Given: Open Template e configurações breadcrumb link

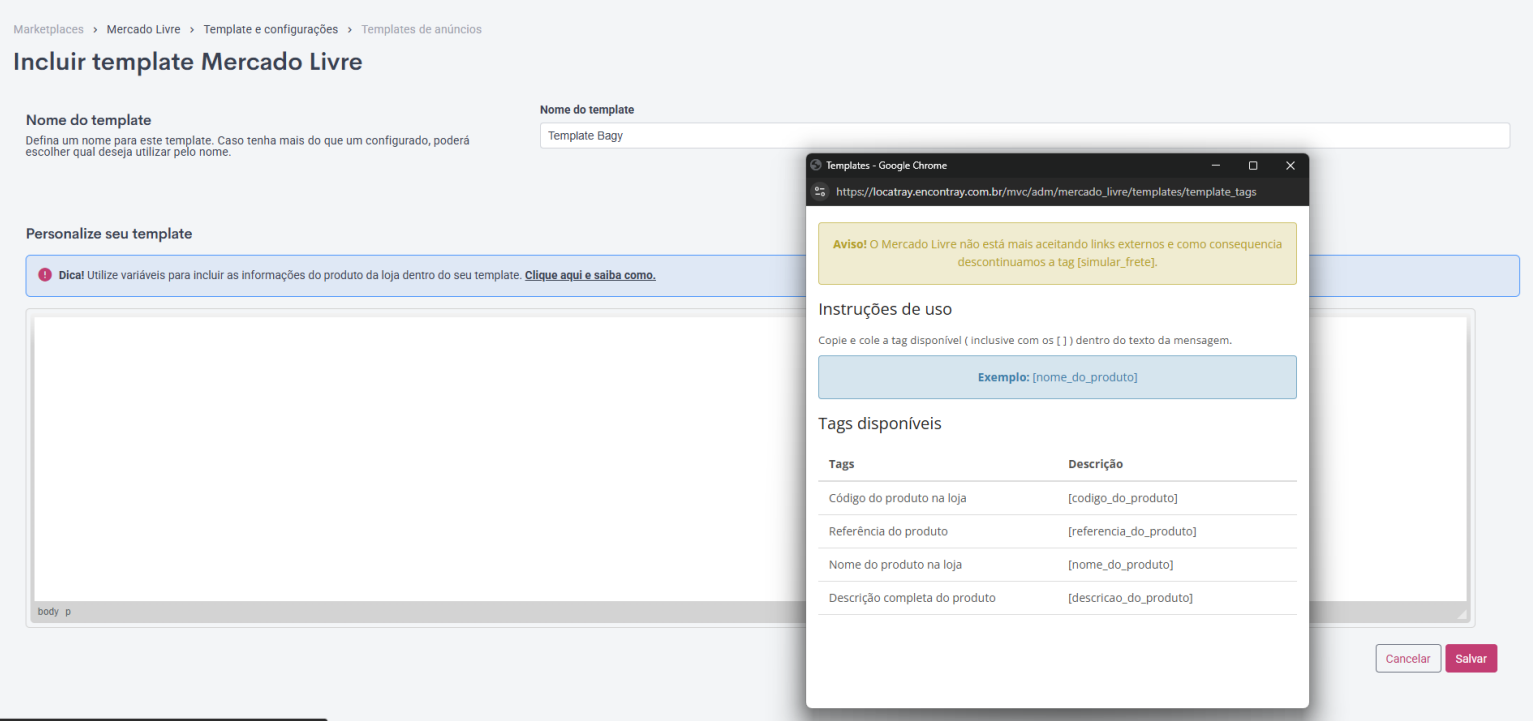Looking at the screenshot, I should tap(271, 30).
